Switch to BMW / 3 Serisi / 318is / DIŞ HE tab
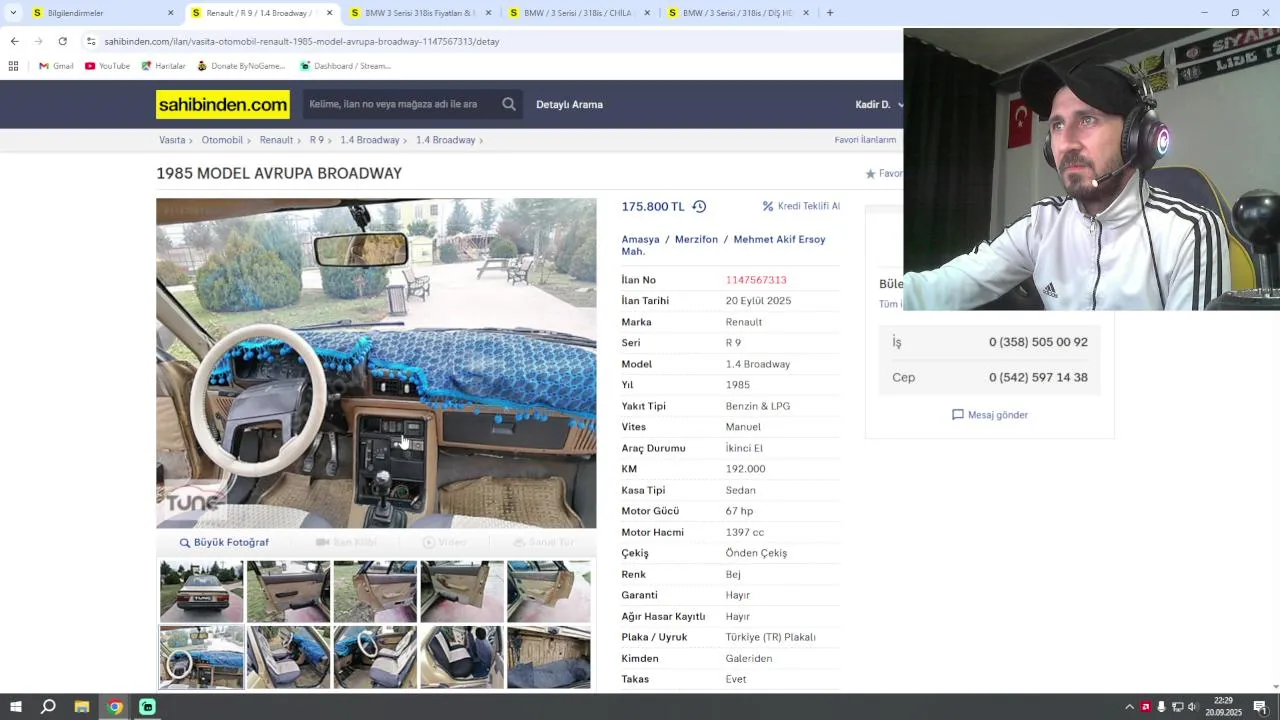 tap(738, 13)
